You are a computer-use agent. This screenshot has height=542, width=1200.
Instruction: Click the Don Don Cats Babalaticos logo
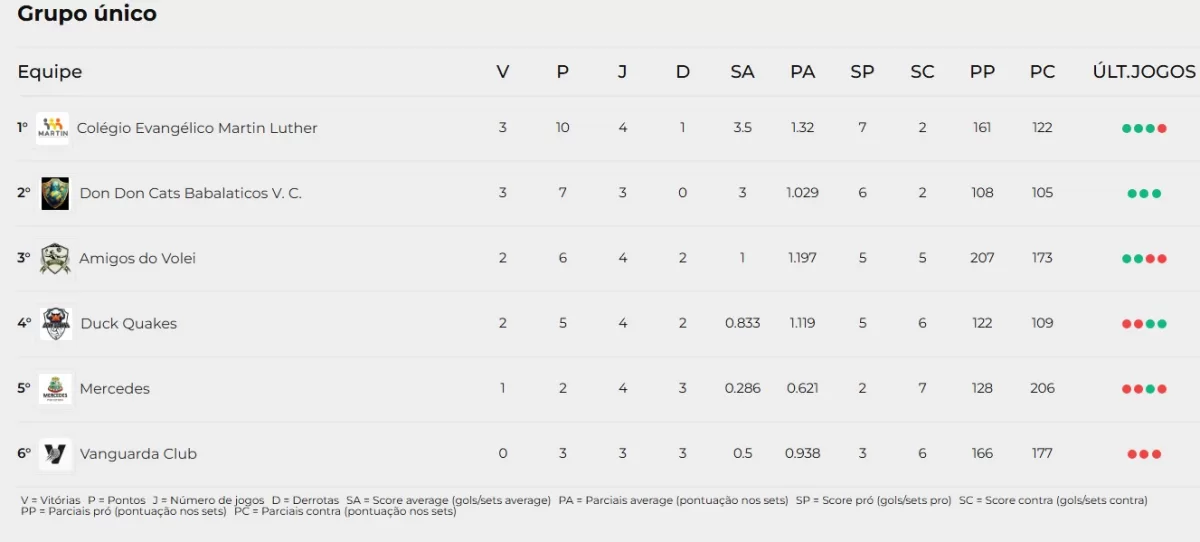tap(55, 193)
